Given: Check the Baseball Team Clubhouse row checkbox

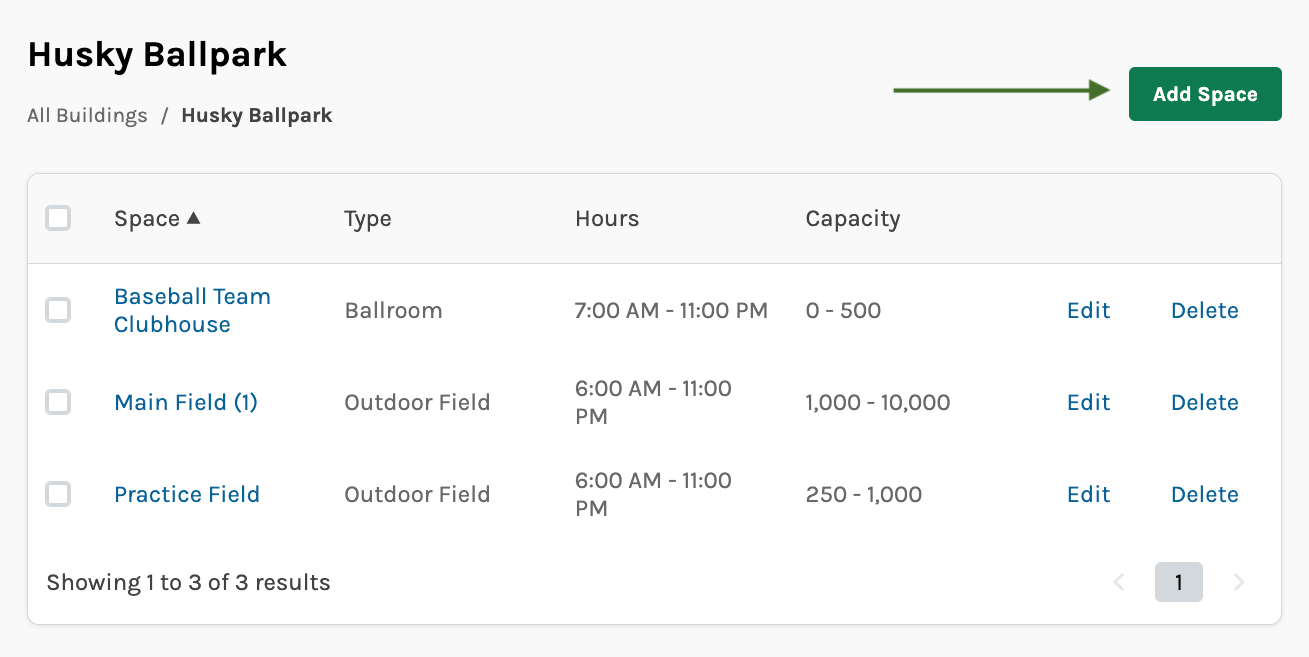Looking at the screenshot, I should click(58, 310).
